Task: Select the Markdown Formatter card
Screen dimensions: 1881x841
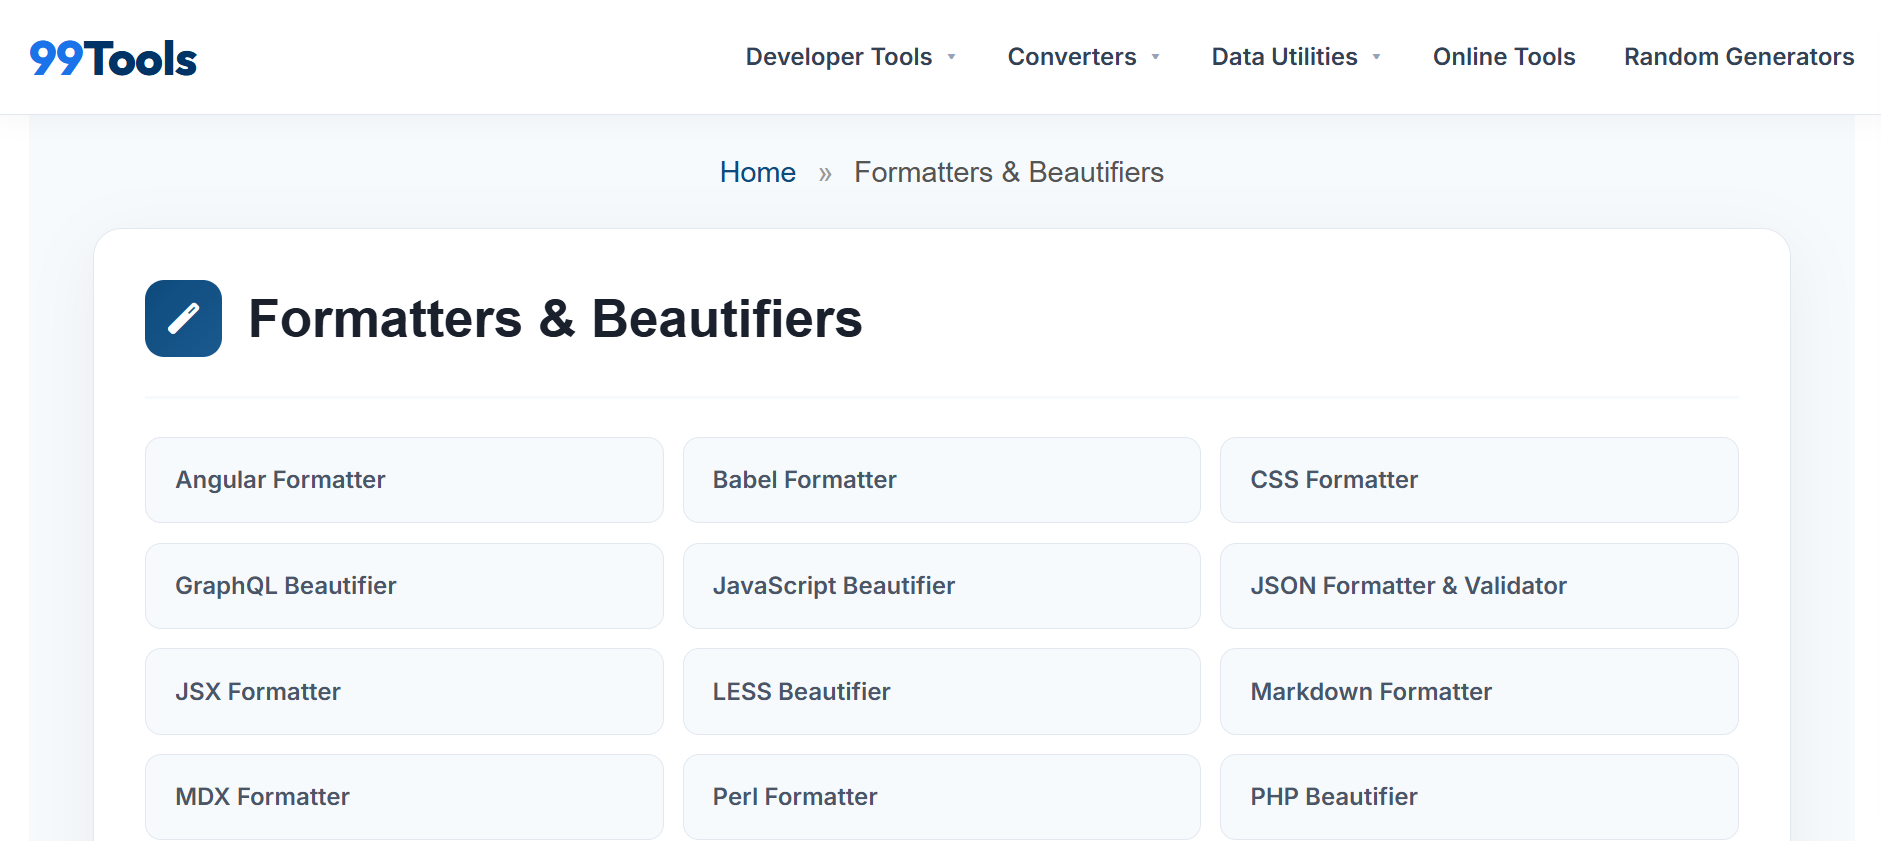Action: [1478, 691]
